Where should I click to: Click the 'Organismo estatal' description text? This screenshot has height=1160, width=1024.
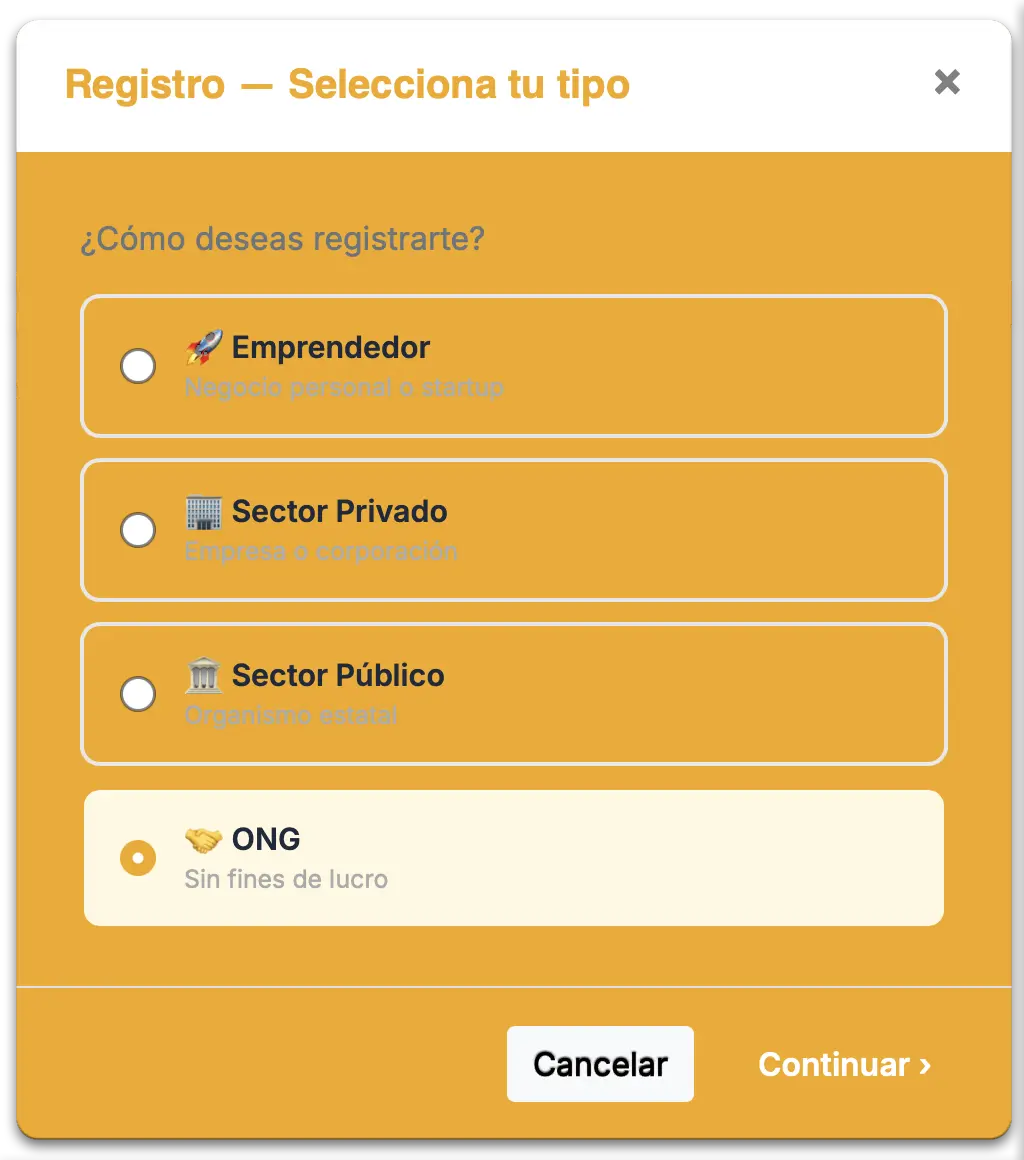coord(291,716)
